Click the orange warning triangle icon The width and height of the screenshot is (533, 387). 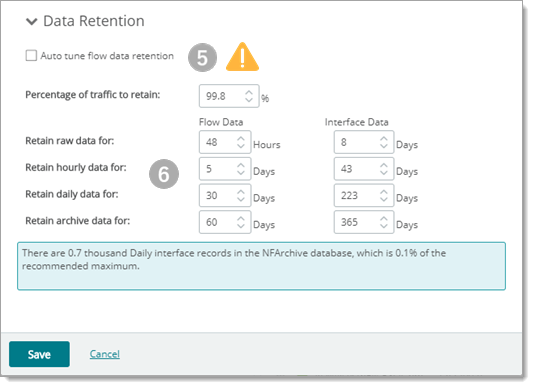(242, 57)
